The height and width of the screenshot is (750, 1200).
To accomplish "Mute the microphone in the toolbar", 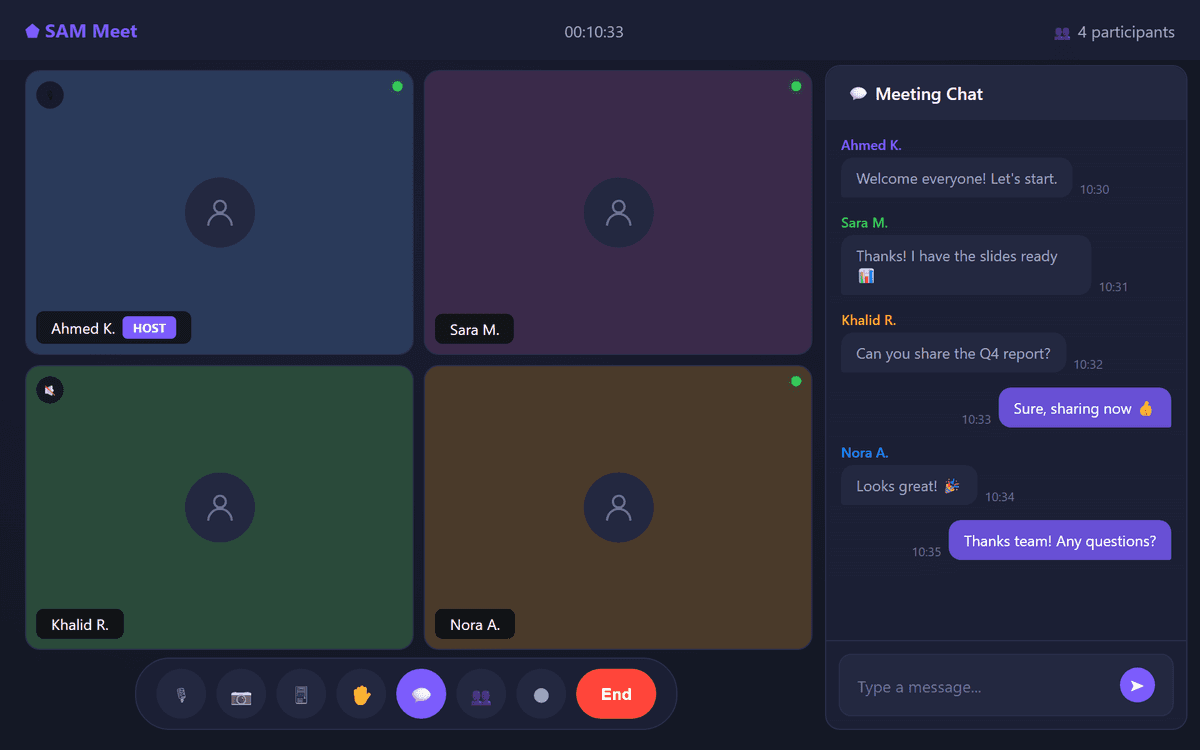I will click(x=181, y=694).
